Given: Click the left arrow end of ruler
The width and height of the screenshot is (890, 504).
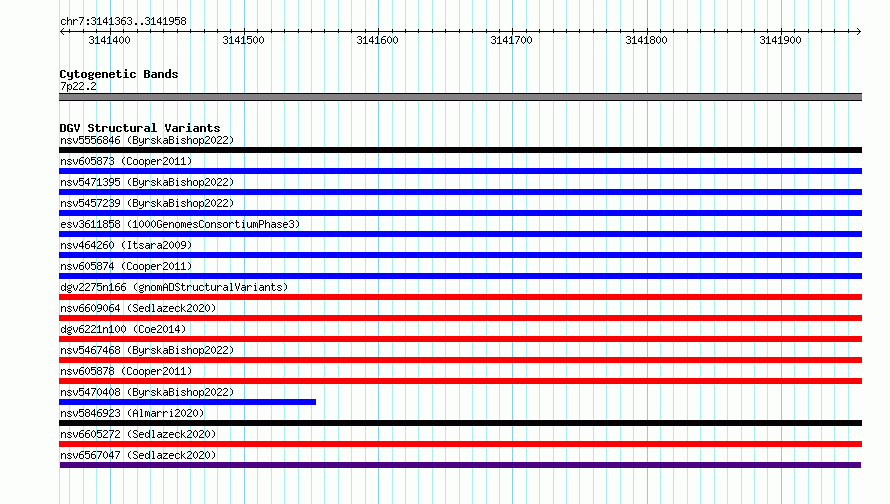Looking at the screenshot, I should (62, 32).
